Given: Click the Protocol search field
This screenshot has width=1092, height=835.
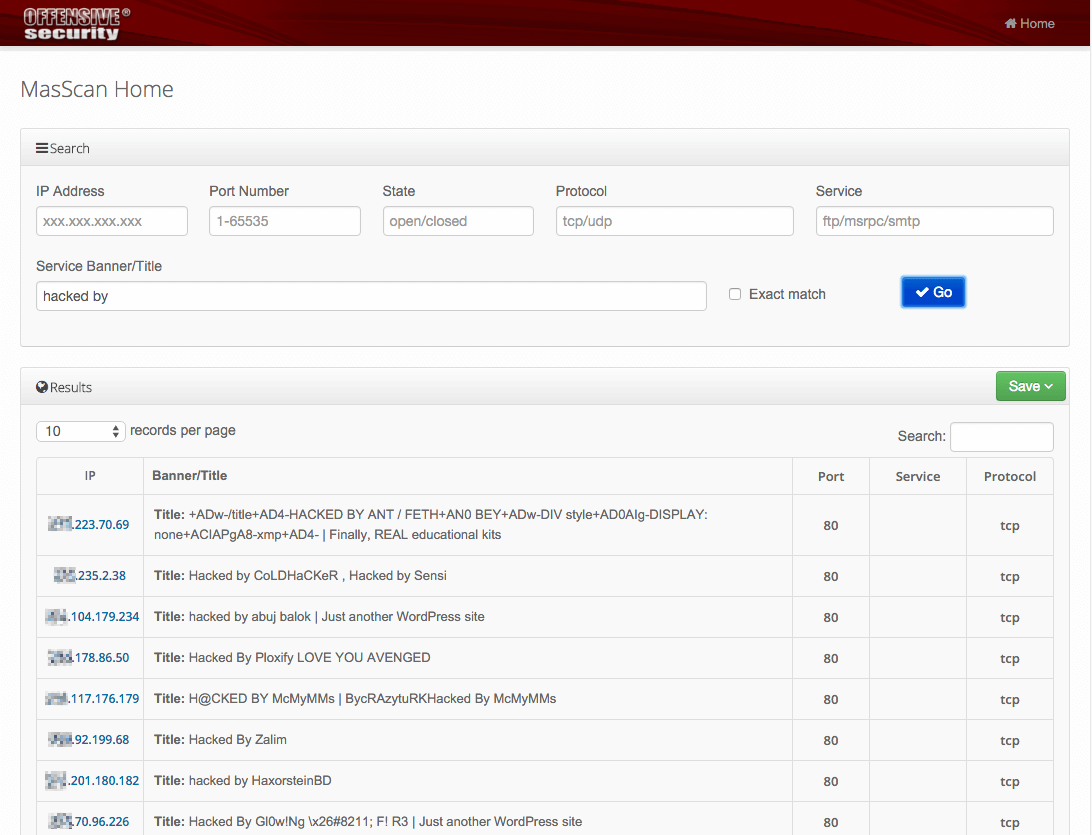Looking at the screenshot, I should [x=674, y=221].
